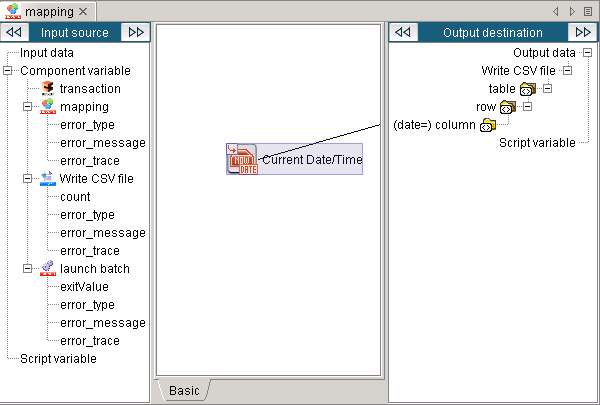The width and height of the screenshot is (600, 405).
Task: Switch to the Basic tab
Action: click(x=183, y=390)
